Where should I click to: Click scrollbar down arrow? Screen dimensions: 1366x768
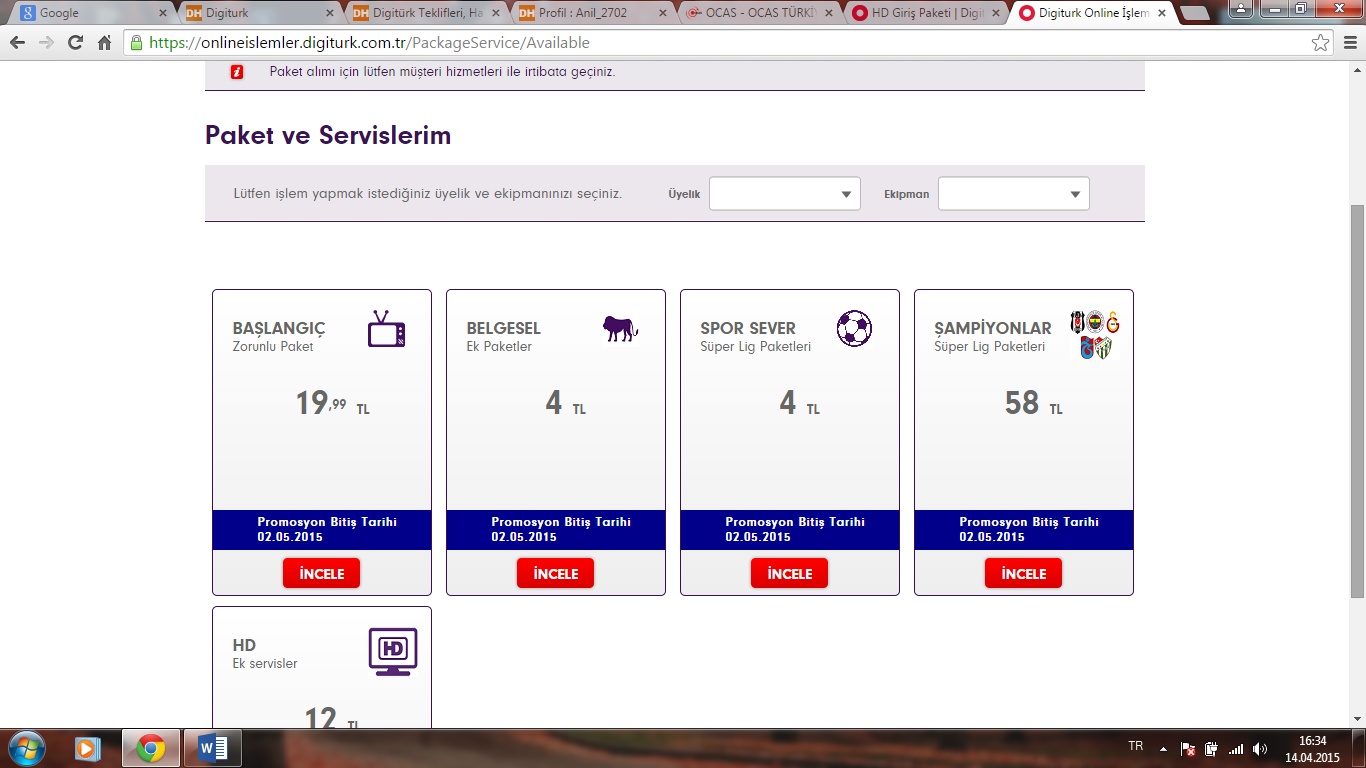point(1357,721)
